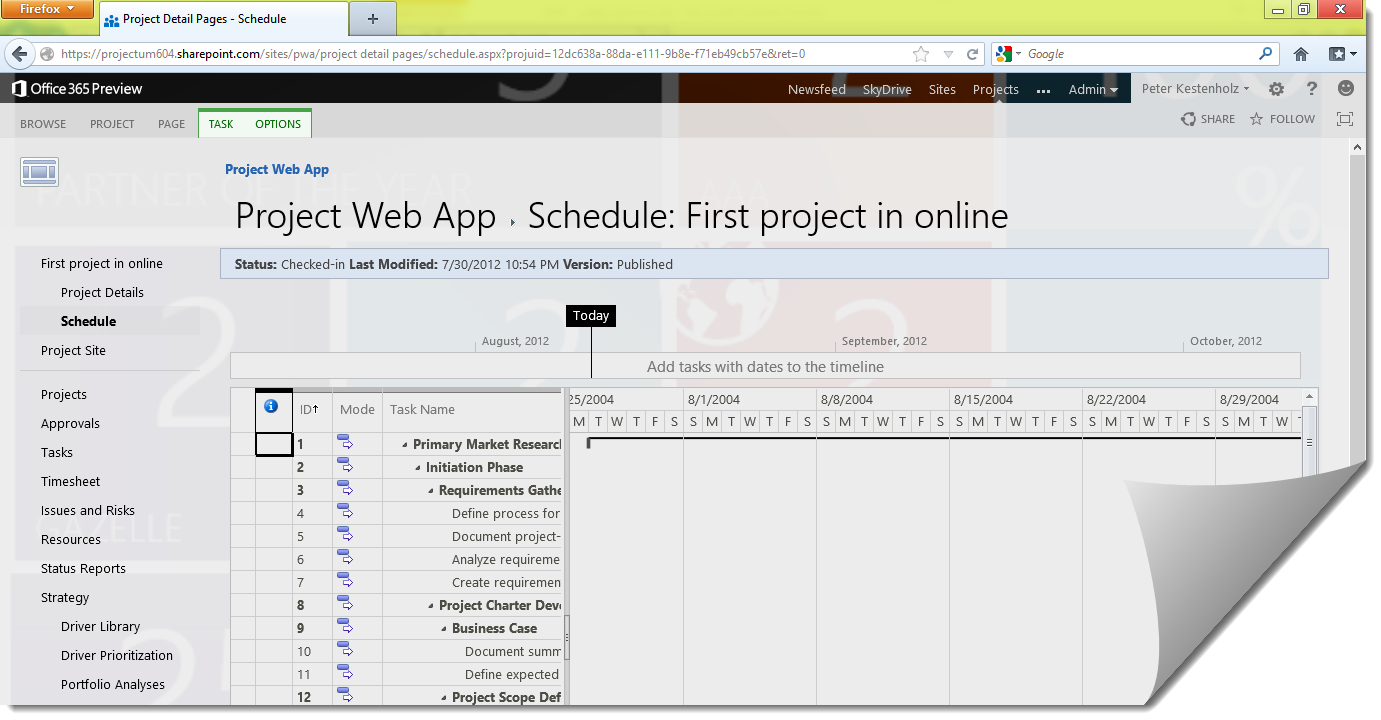
Task: Click the smiley feedback icon
Action: 1346,88
